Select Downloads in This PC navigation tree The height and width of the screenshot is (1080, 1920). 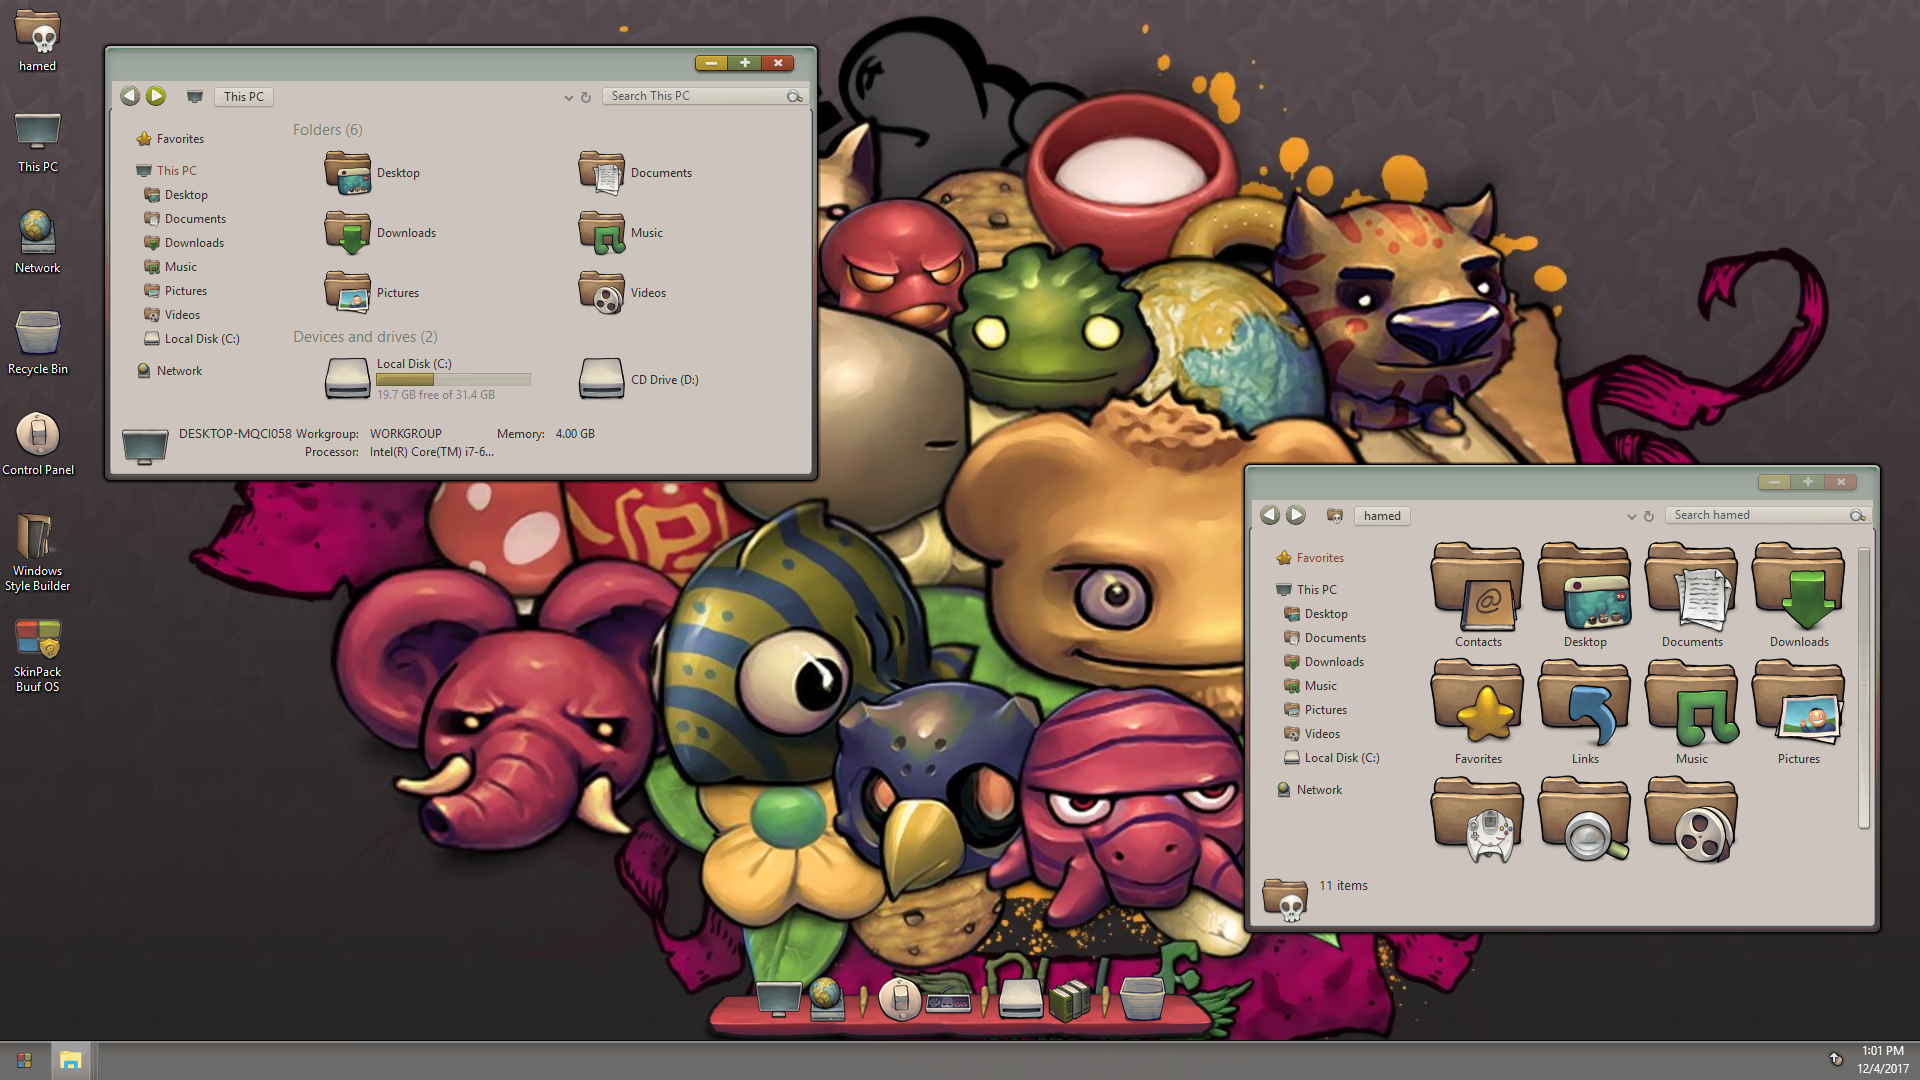[x=194, y=243]
